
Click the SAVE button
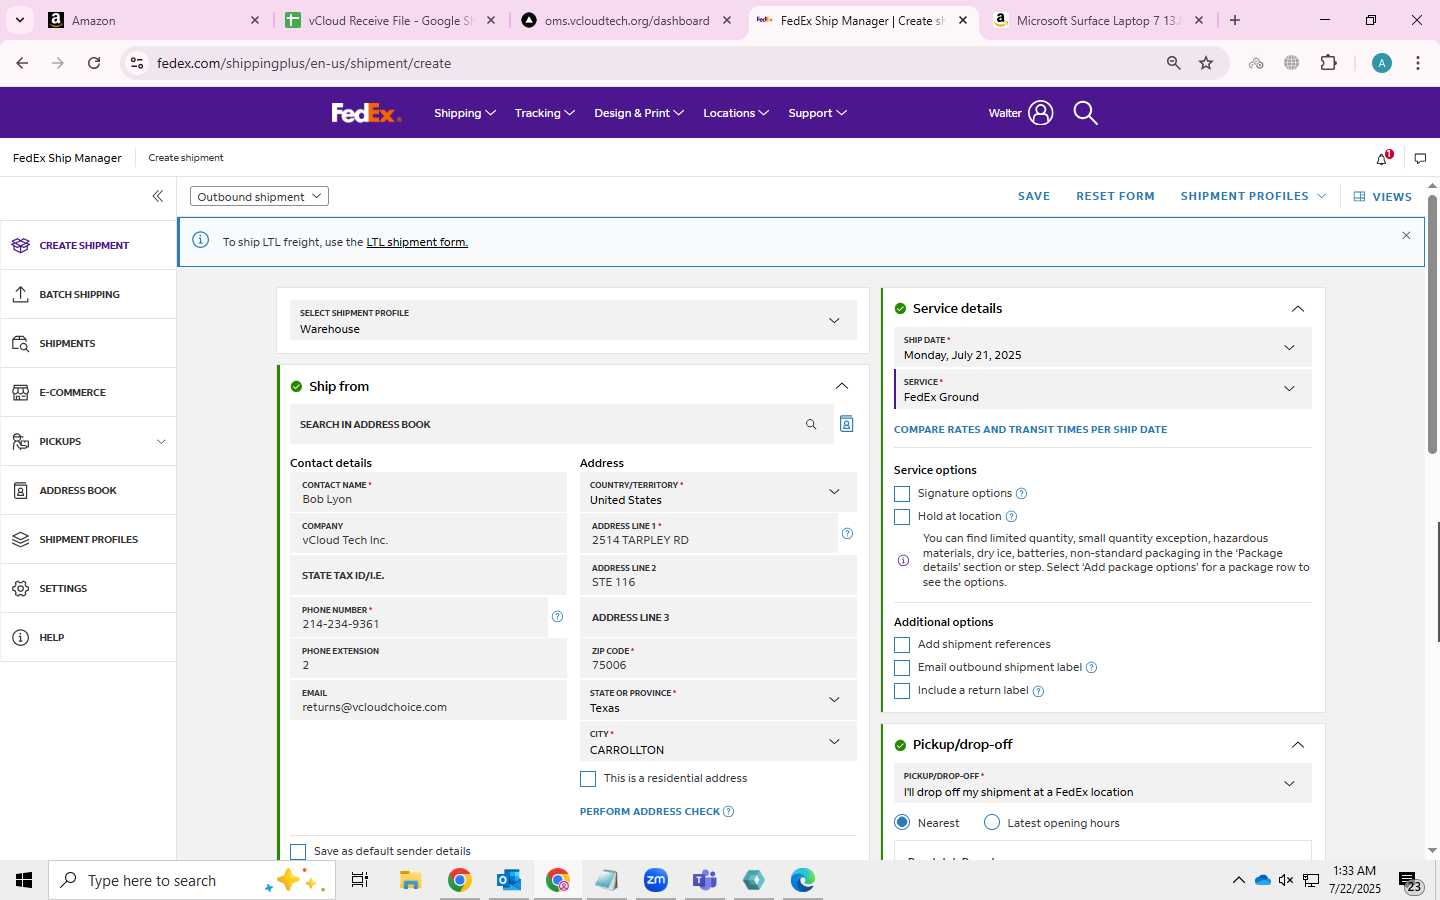pos(1034,196)
